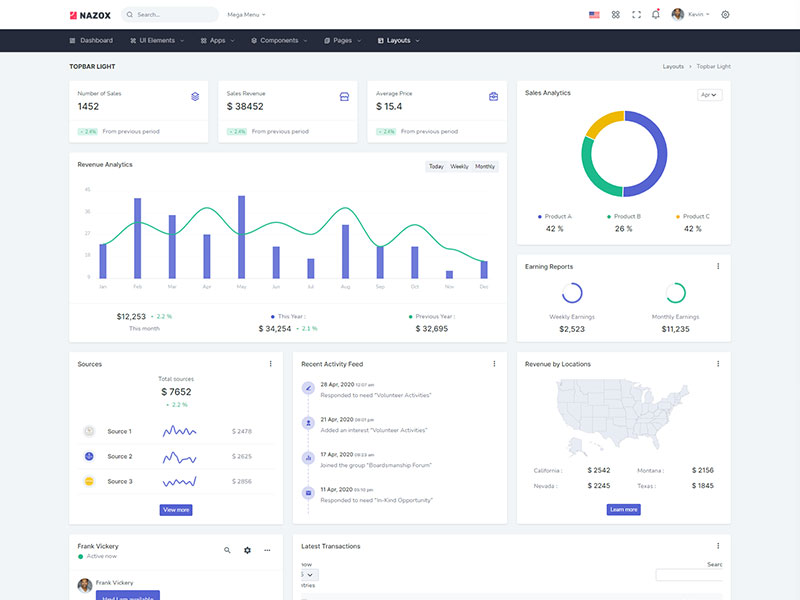Click Learn more under Revenue by Locations
This screenshot has height=600, width=800.
623,510
